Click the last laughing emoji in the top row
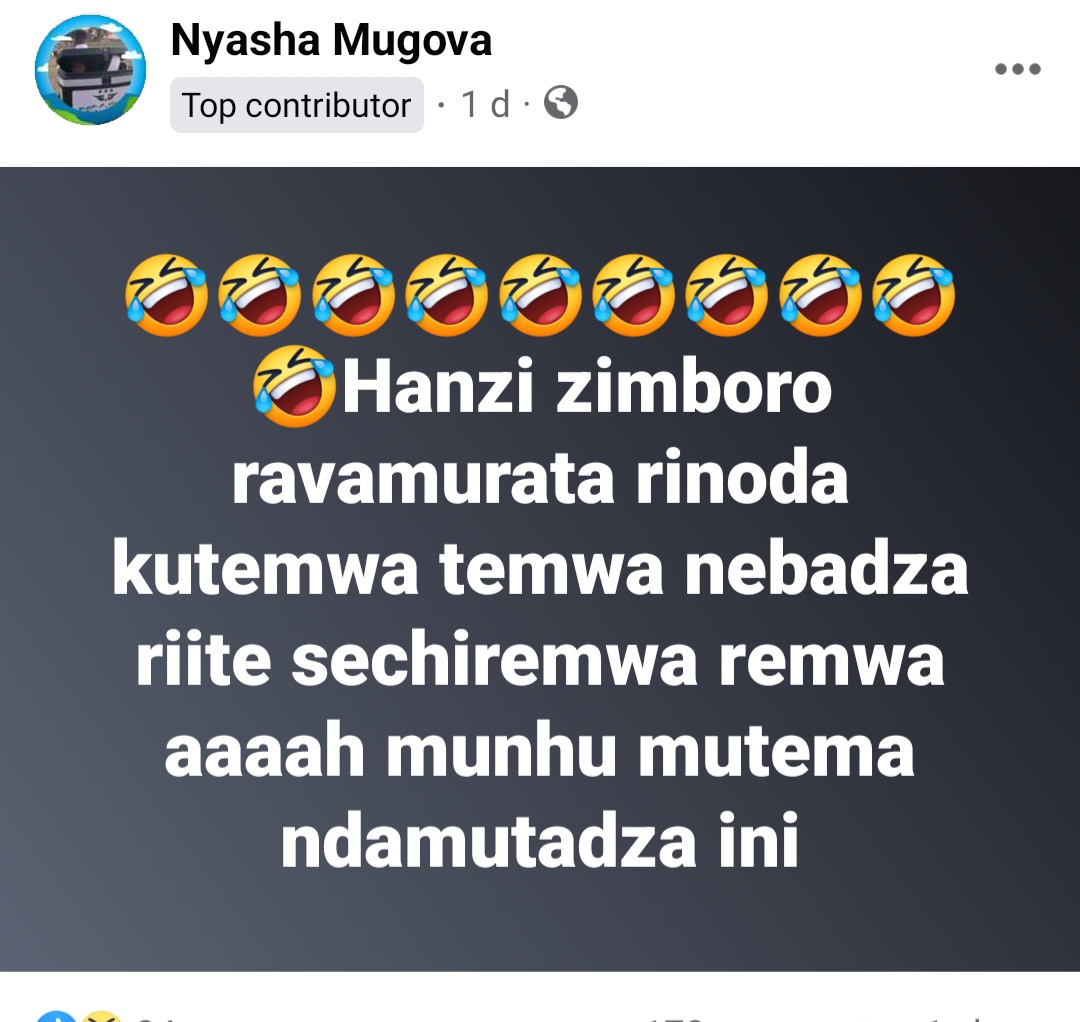This screenshot has width=1080, height=1022. coord(914,295)
